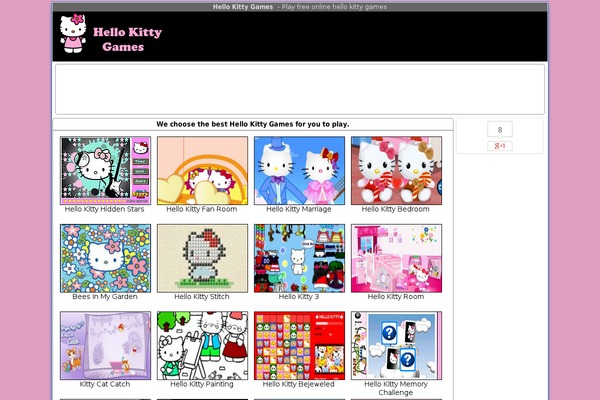Click the Hello Kitty Games logo
The image size is (600, 400).
[x=111, y=34]
